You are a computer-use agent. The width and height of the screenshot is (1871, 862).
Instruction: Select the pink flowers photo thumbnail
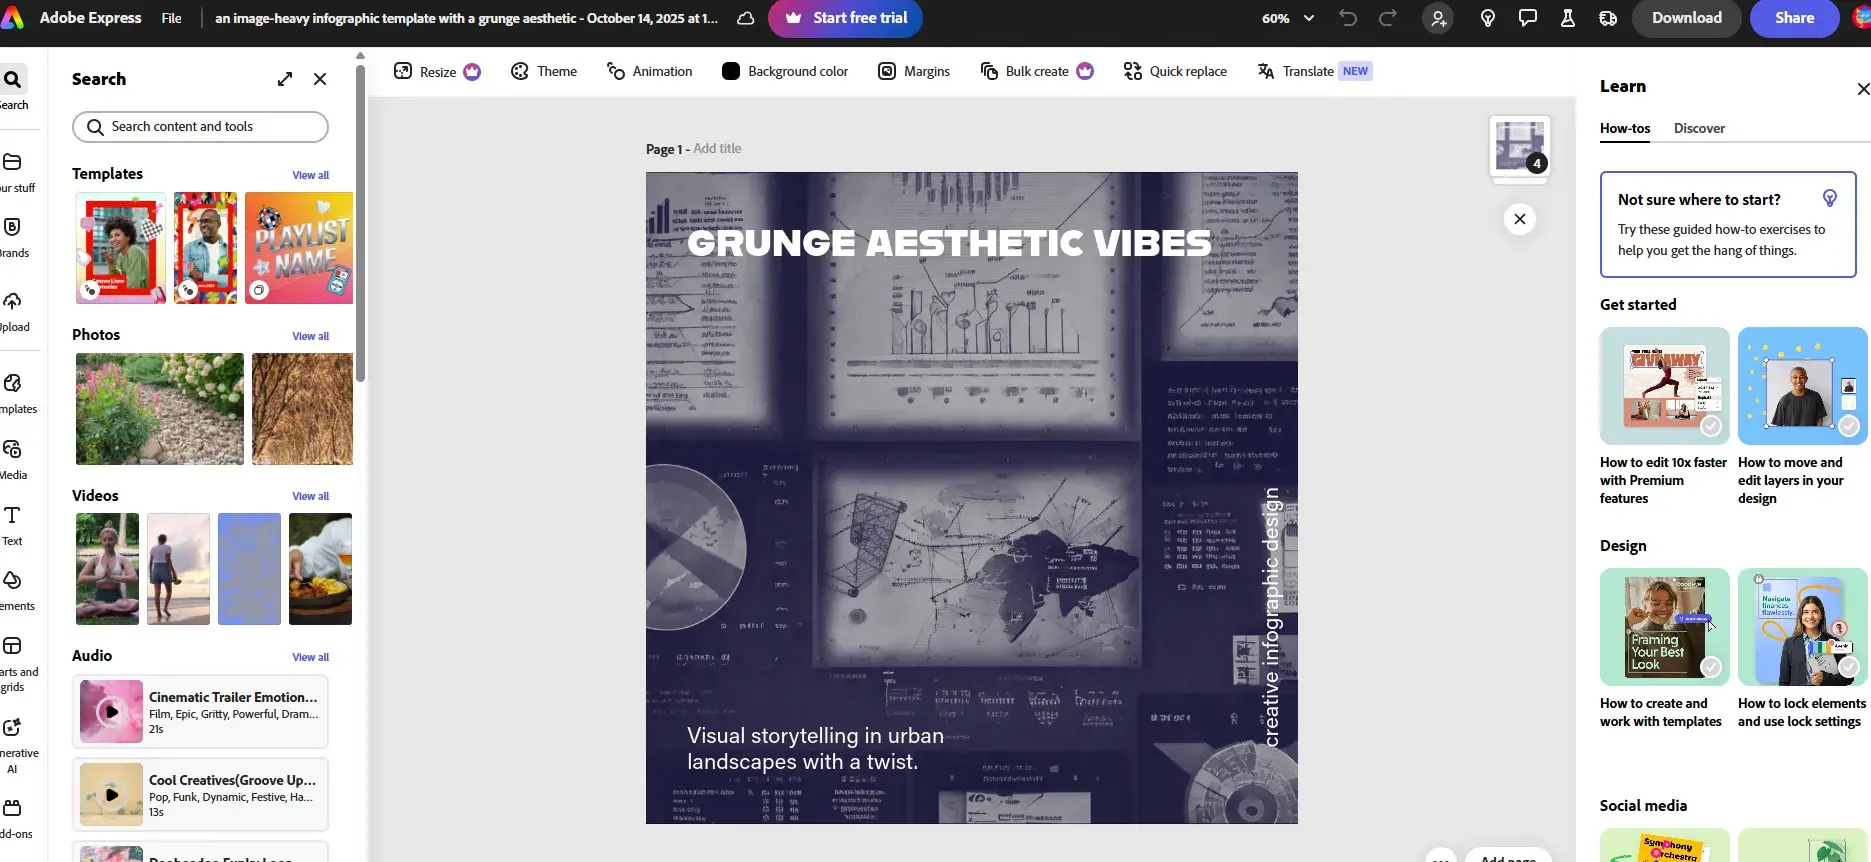(160, 409)
